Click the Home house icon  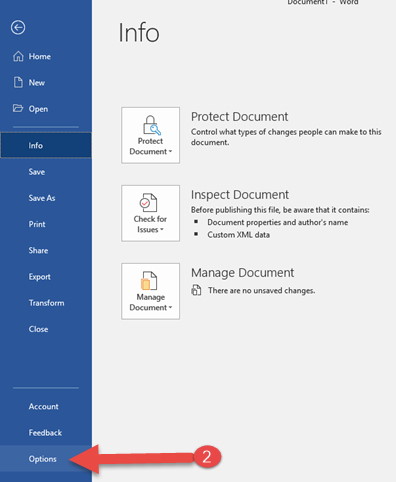click(x=18, y=56)
